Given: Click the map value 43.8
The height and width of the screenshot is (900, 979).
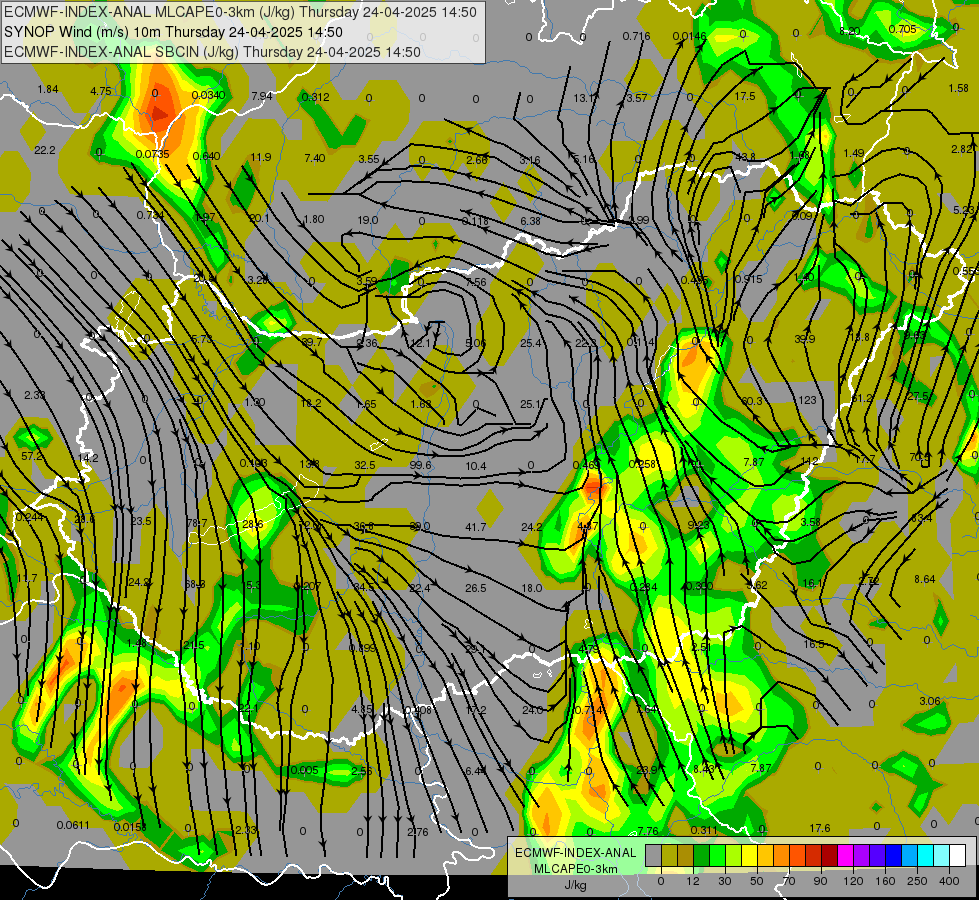Looking at the screenshot, I should click(x=745, y=157).
